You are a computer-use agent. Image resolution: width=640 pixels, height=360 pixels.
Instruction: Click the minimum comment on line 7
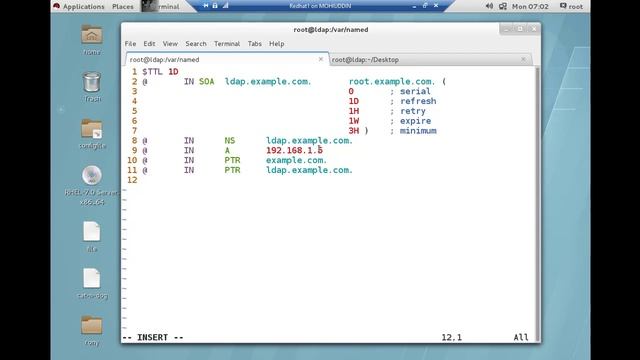pos(418,131)
